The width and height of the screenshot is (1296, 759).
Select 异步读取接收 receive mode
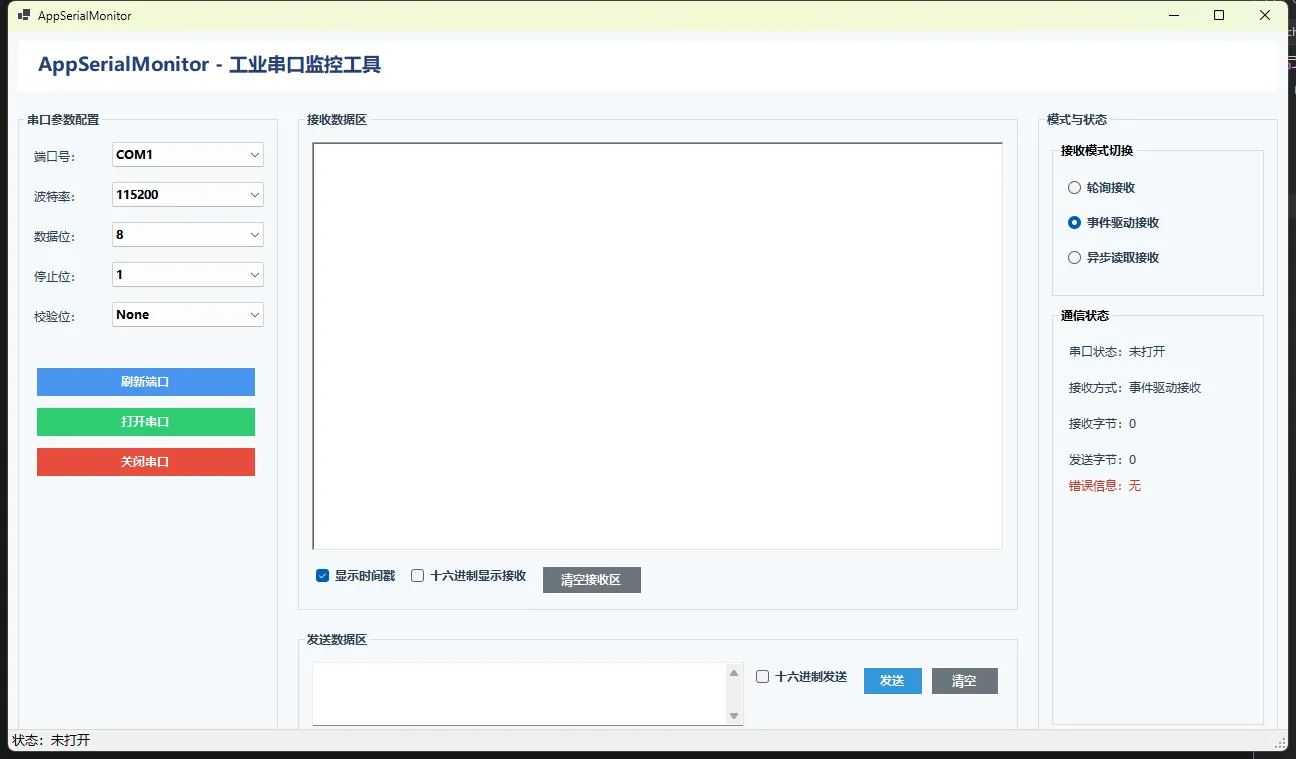pyautogui.click(x=1073, y=257)
